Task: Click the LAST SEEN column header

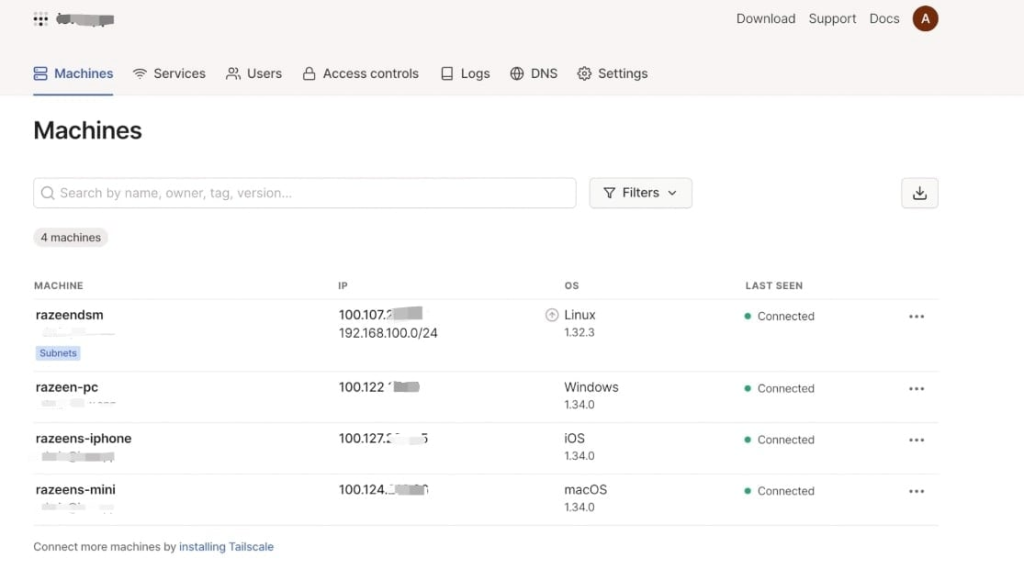Action: pos(774,285)
